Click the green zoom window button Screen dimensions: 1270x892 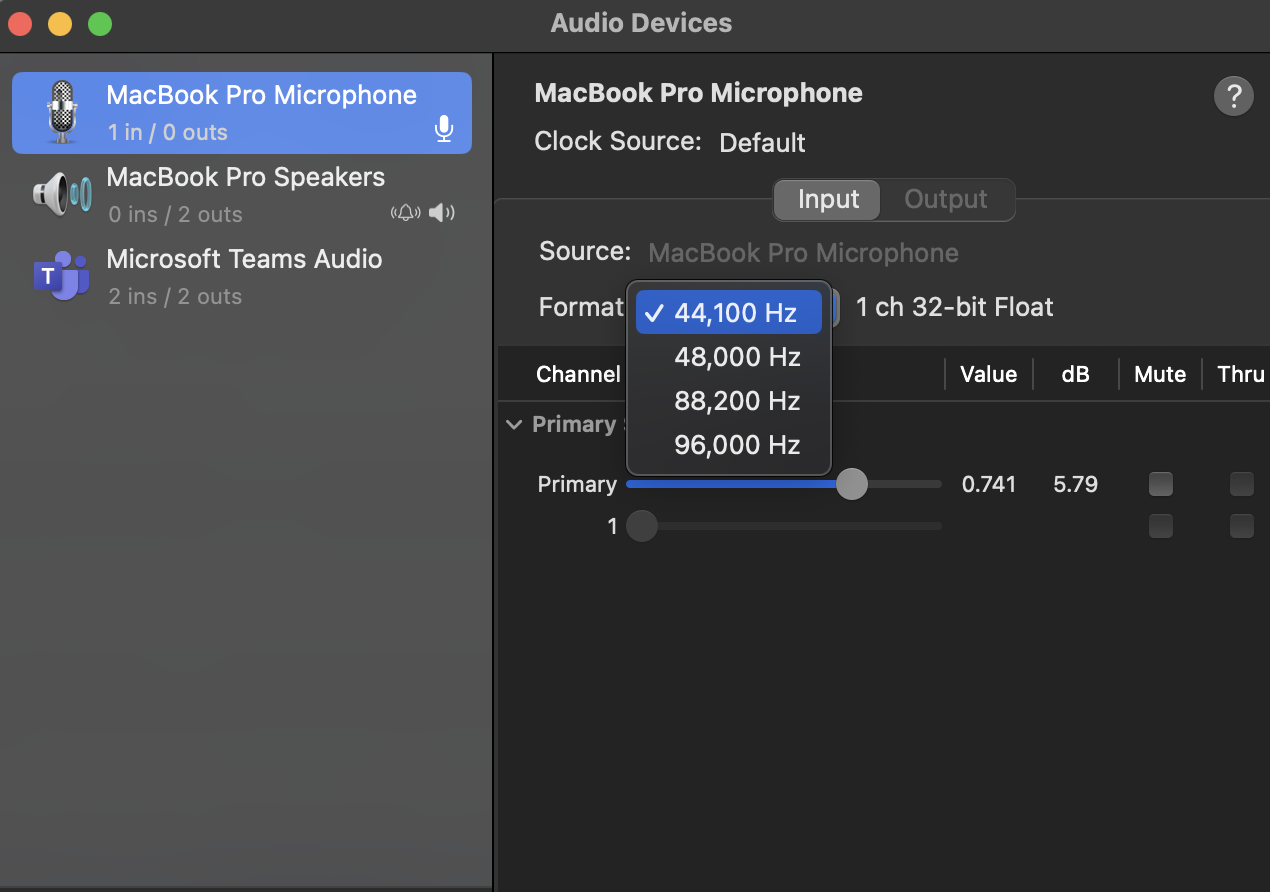click(100, 24)
